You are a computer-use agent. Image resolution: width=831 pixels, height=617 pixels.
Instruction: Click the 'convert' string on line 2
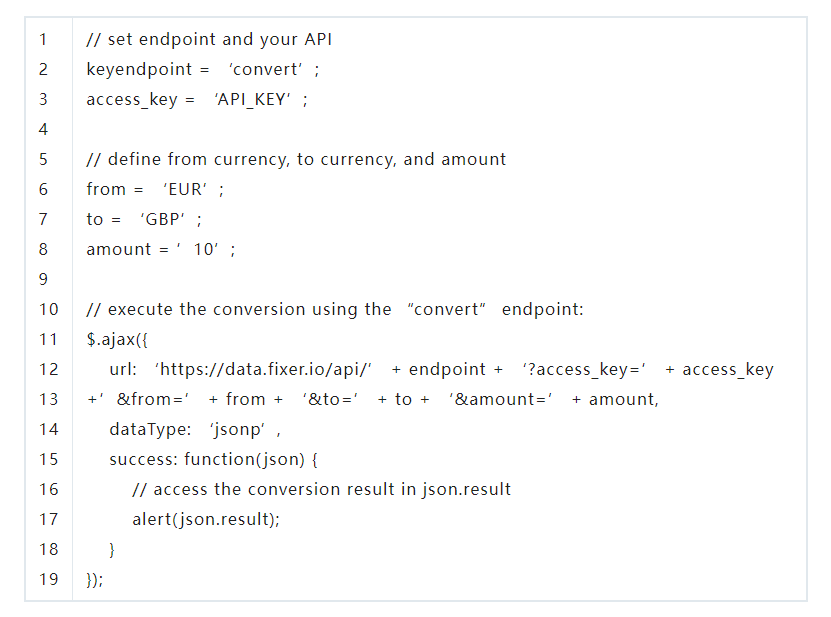(x=267, y=70)
